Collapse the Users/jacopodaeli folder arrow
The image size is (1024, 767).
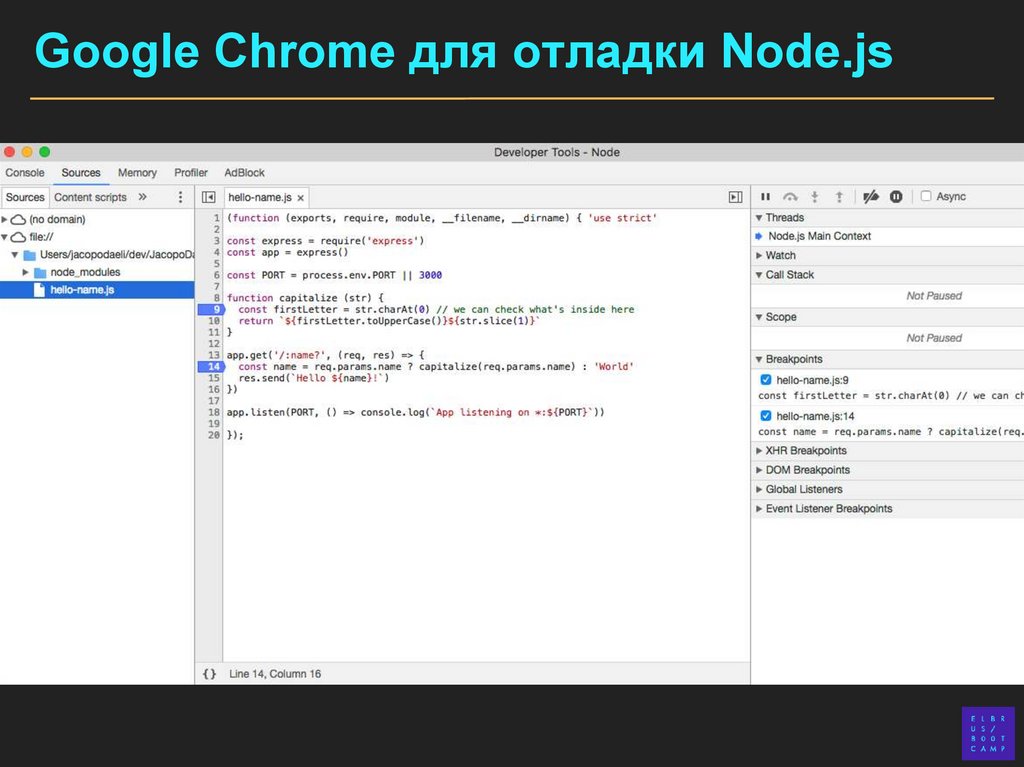pyautogui.click(x=15, y=255)
